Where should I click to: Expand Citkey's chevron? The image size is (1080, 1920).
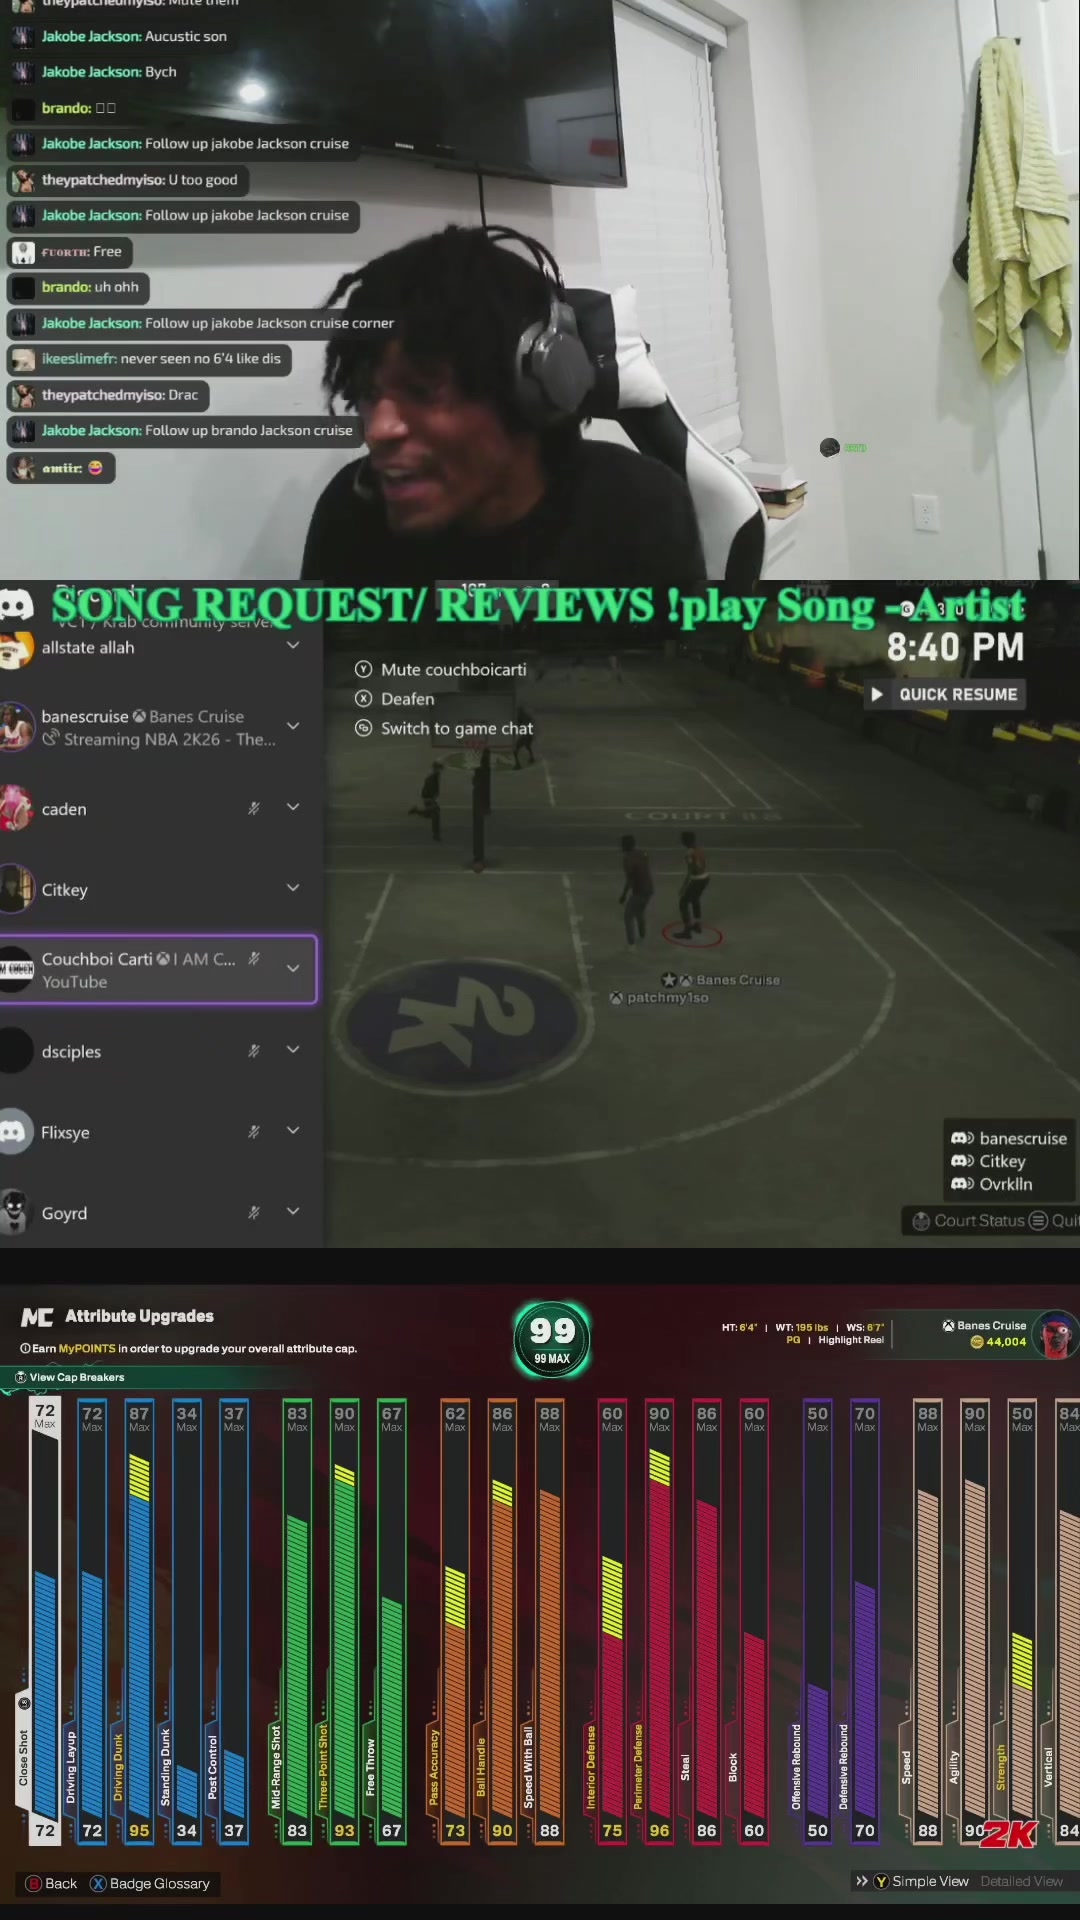(293, 888)
